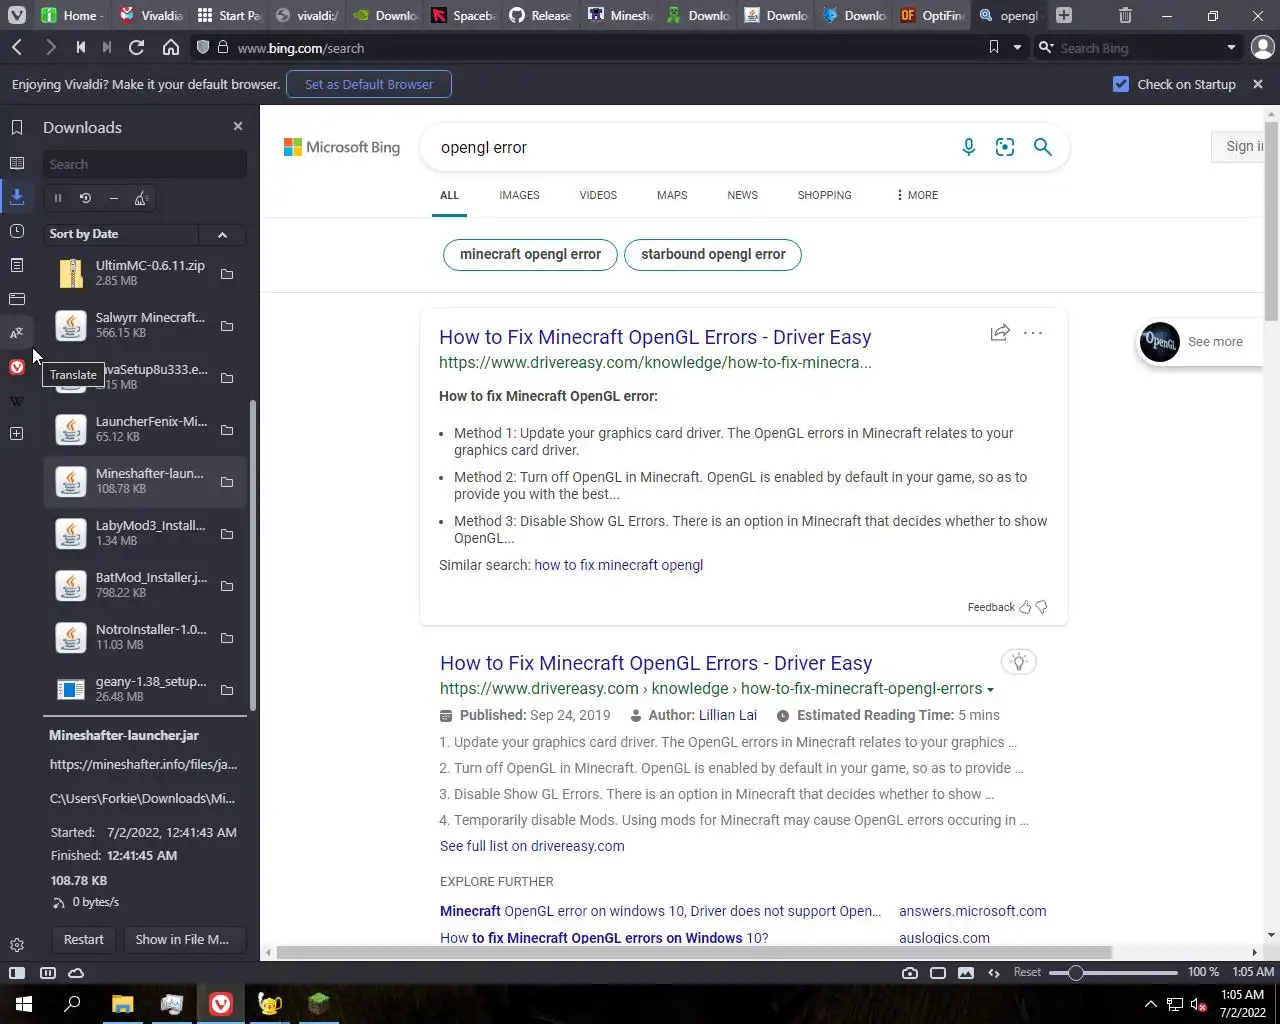Image resolution: width=1280 pixels, height=1024 pixels.
Task: Bookmark this page from address bar
Action: pos(993,47)
